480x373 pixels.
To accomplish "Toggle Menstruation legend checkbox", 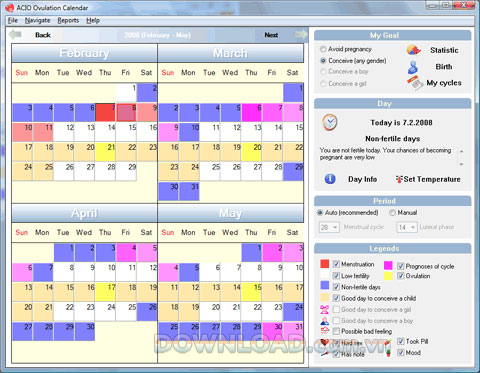I will pos(336,264).
